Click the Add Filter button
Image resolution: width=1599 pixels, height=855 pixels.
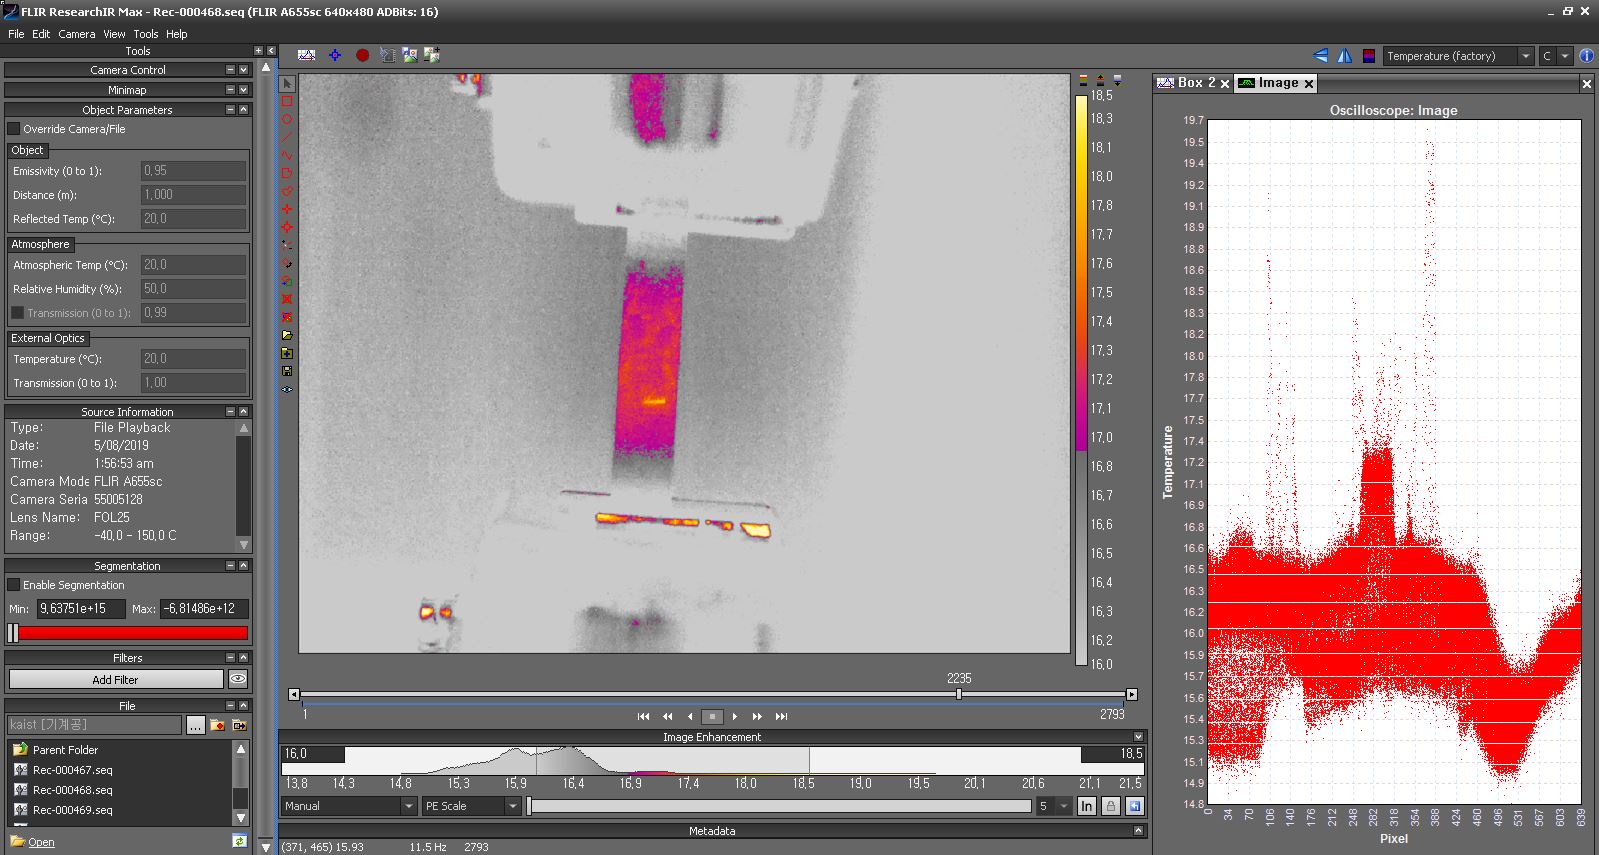point(115,679)
